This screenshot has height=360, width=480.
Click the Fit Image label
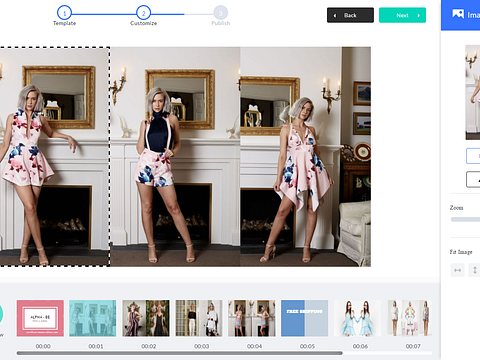tap(461, 252)
